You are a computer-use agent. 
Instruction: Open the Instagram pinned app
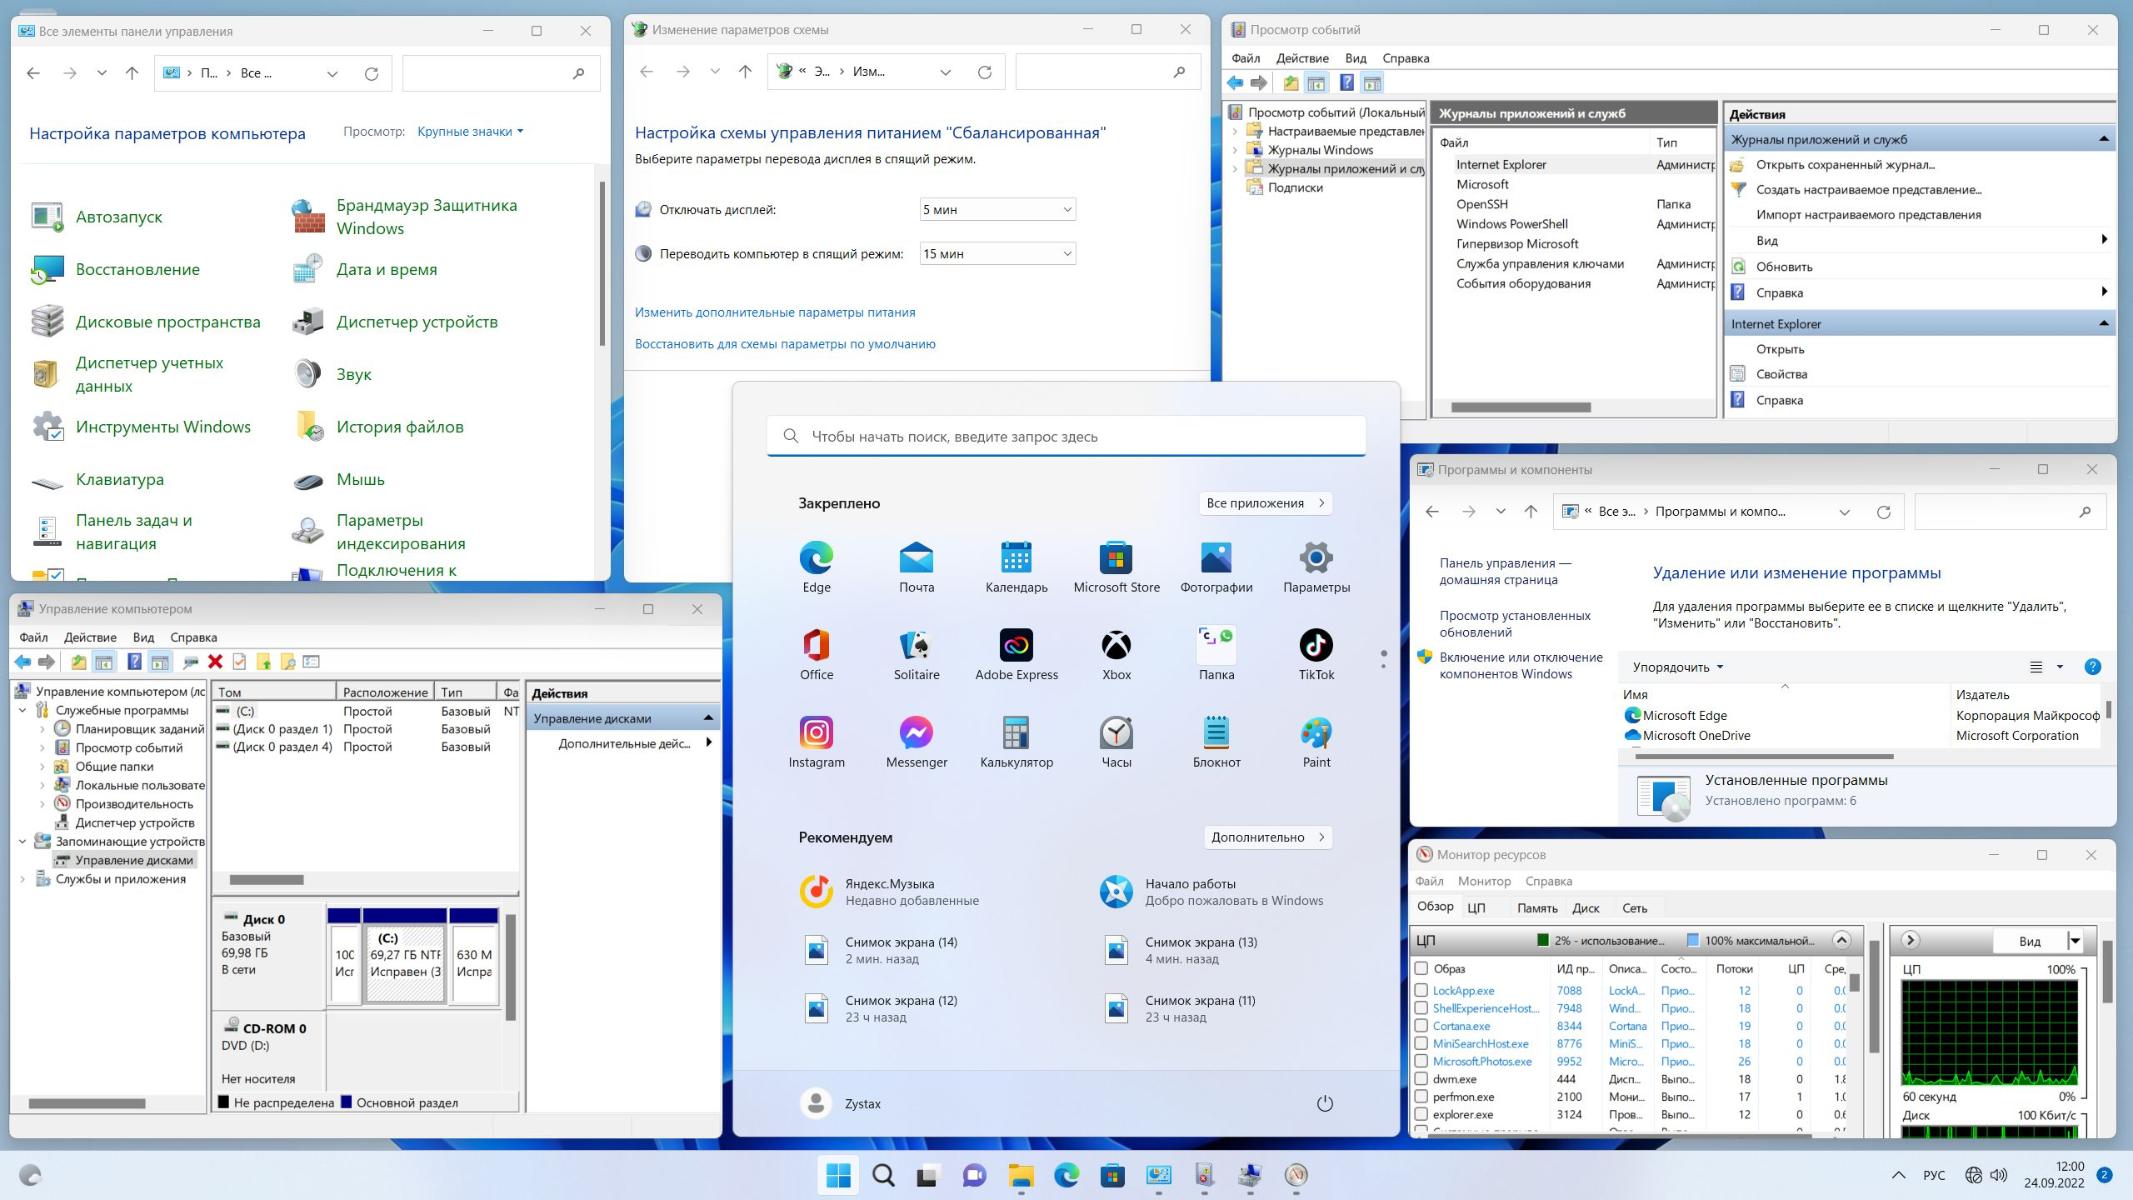[x=815, y=733]
